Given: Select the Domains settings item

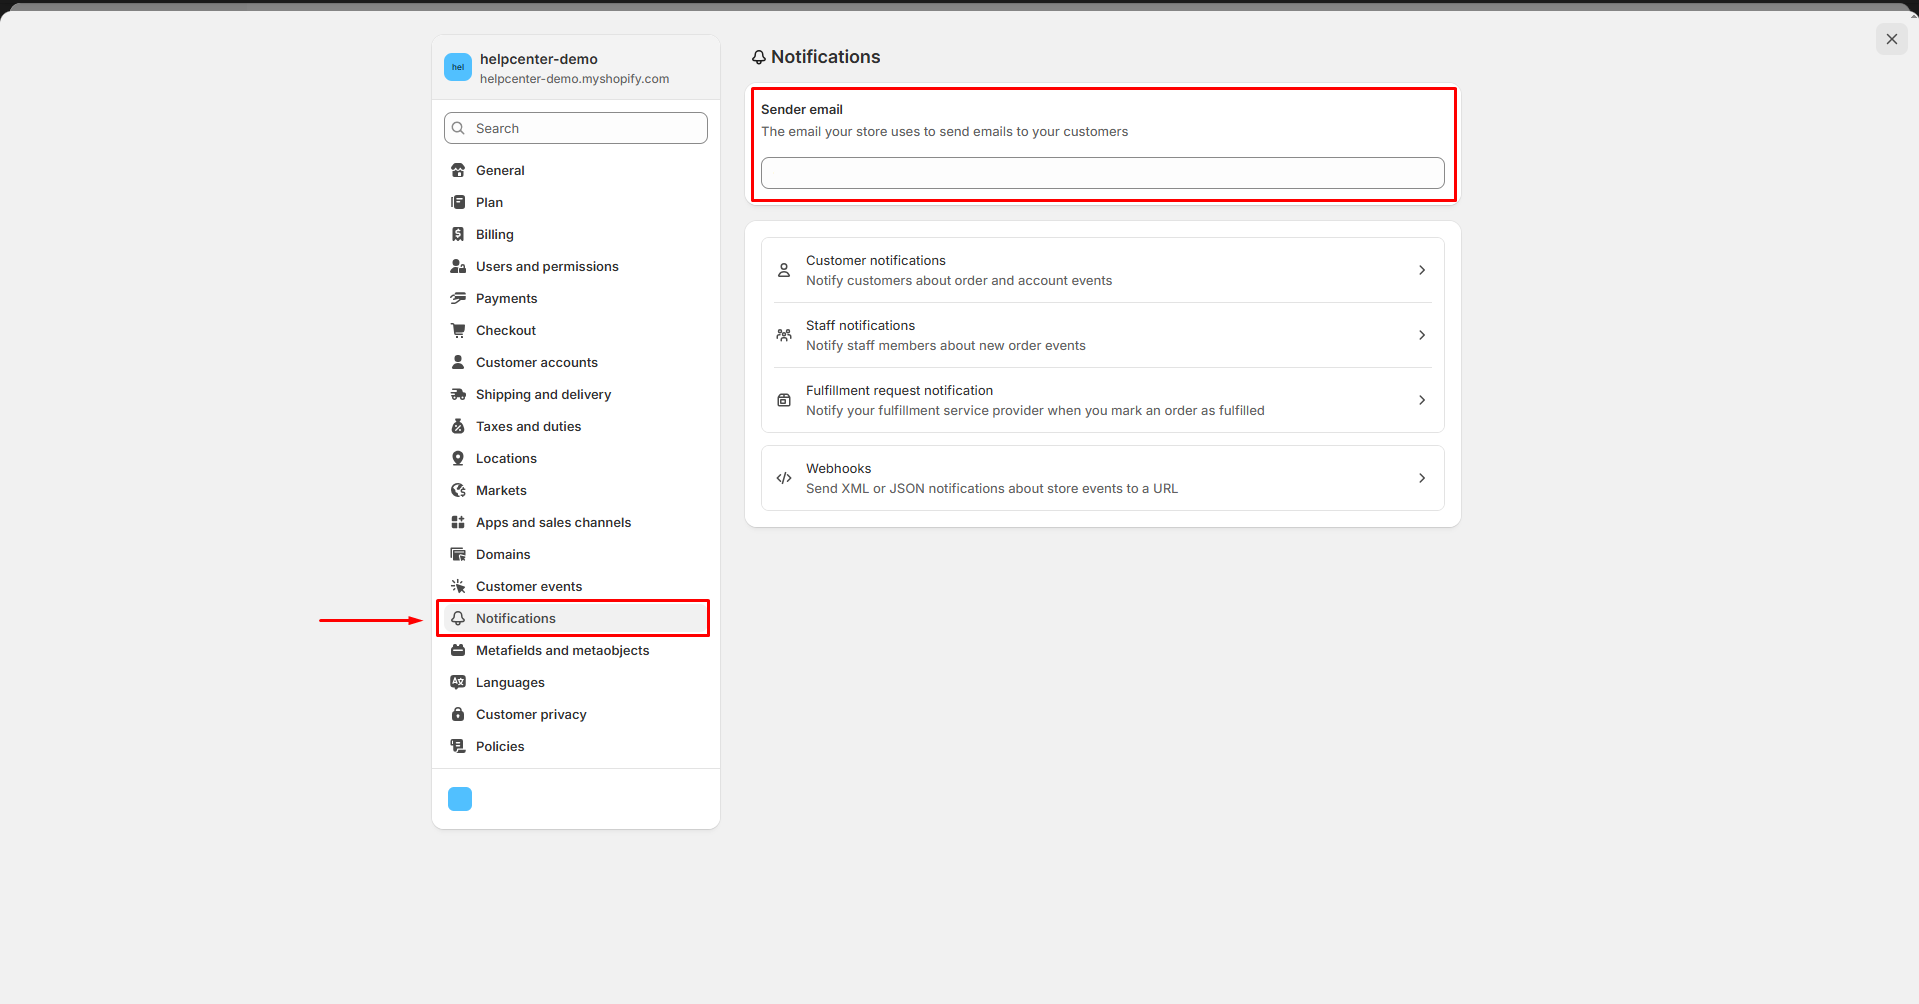Looking at the screenshot, I should 503,554.
